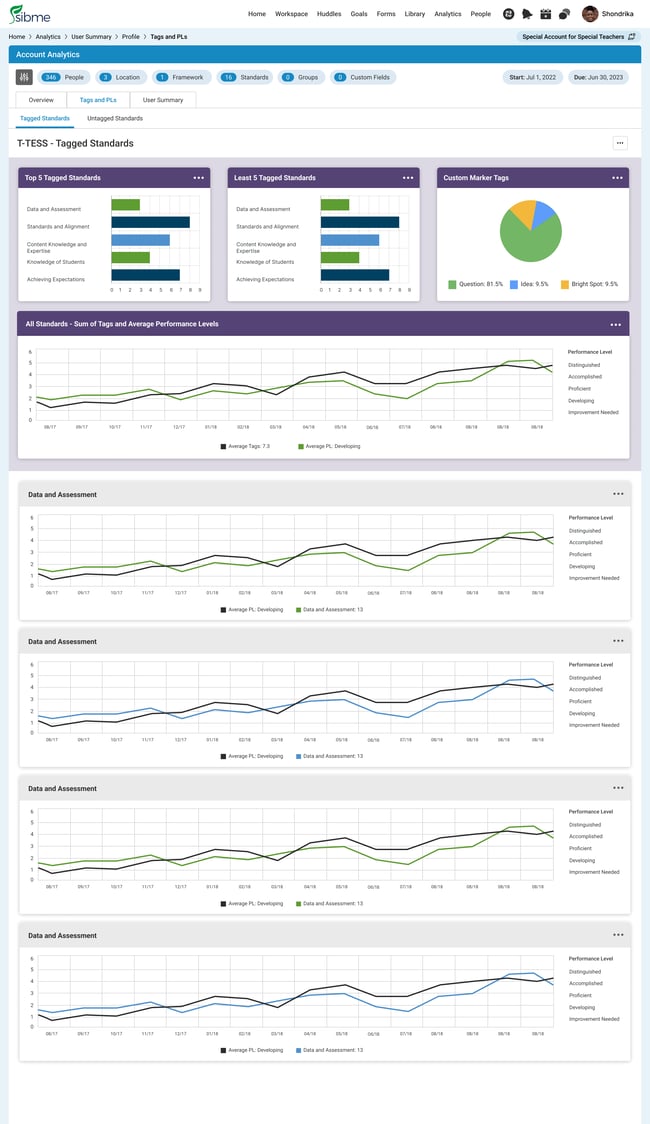The image size is (650, 1124).
Task: Click the account switch icon beside Special Teachers
Action: pos(631,37)
